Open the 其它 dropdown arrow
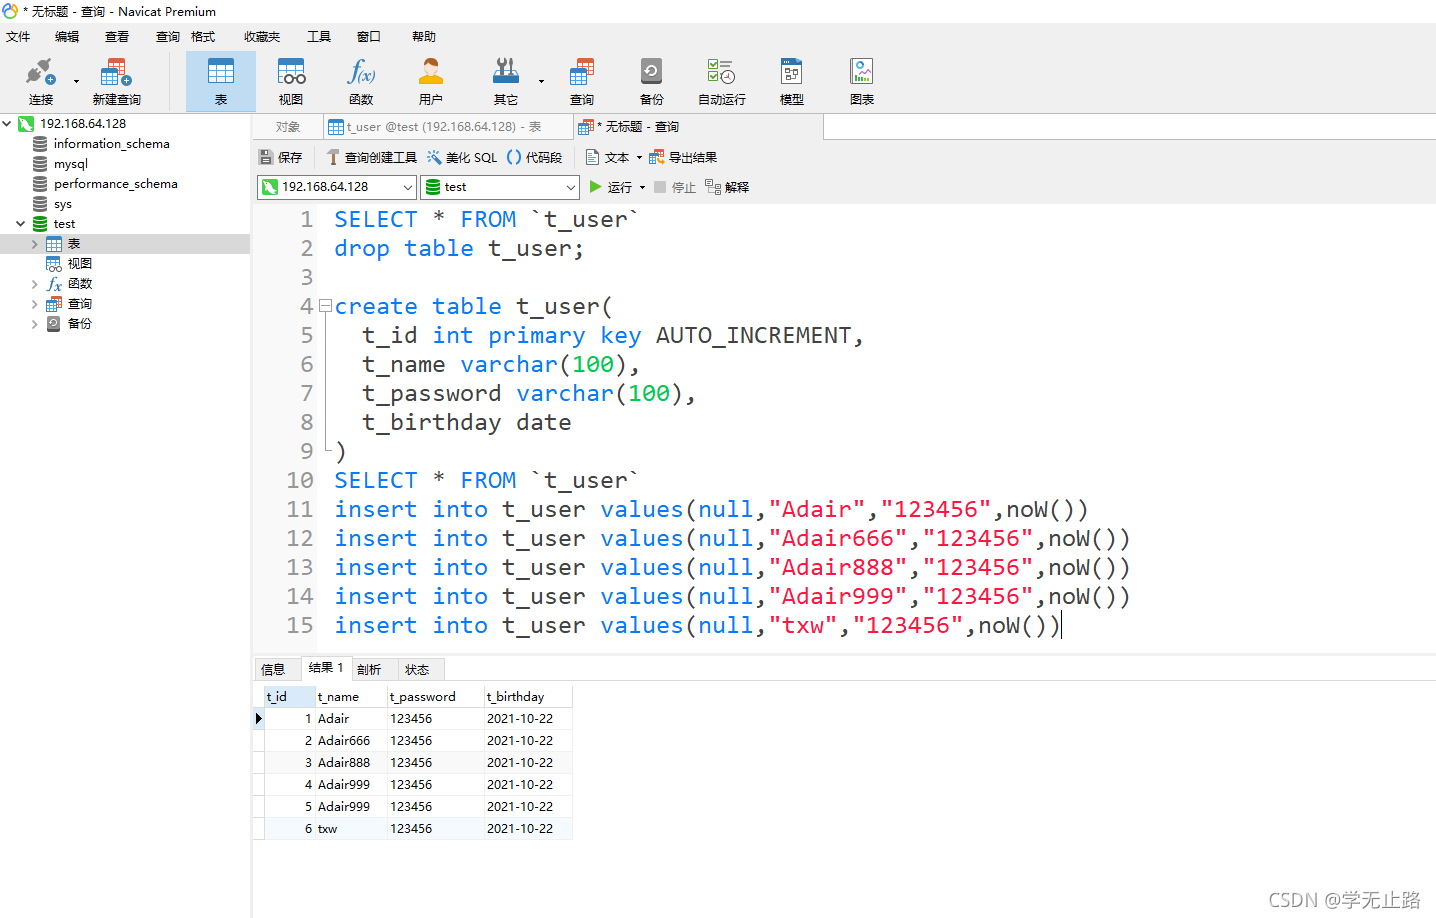 pyautogui.click(x=541, y=81)
